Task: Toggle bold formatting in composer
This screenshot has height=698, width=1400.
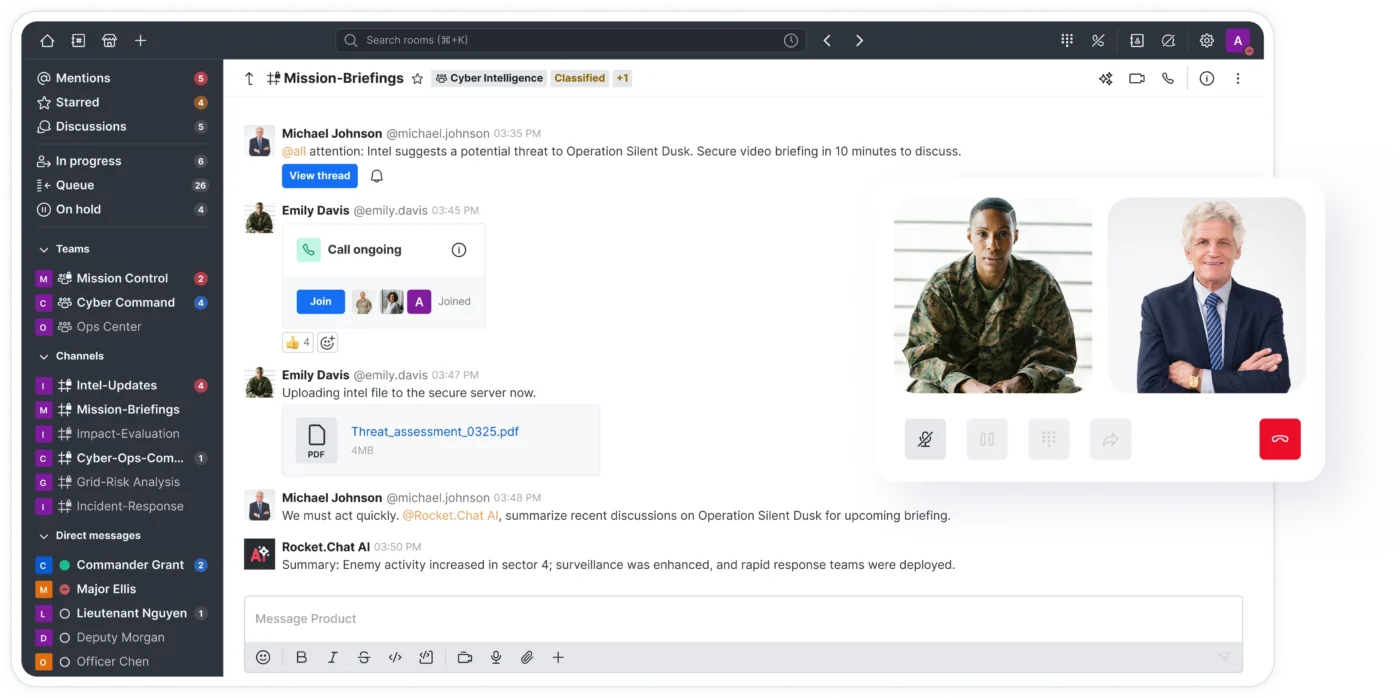Action: pos(301,657)
